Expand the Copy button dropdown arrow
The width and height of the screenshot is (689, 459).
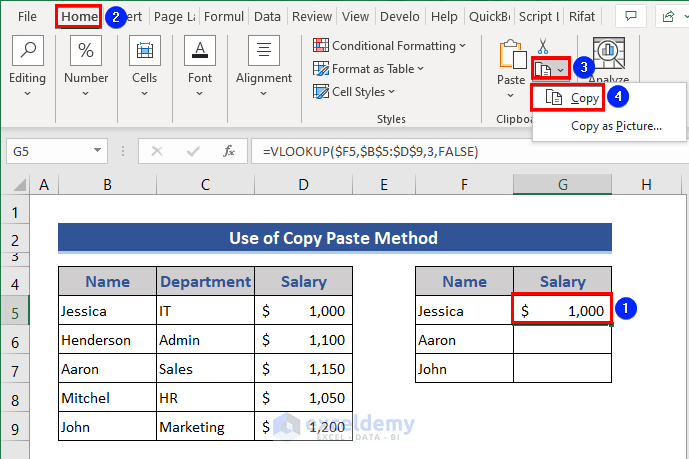tap(560, 70)
